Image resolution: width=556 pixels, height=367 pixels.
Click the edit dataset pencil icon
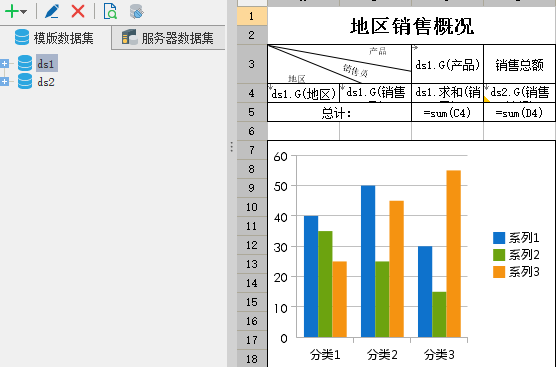tap(52, 11)
